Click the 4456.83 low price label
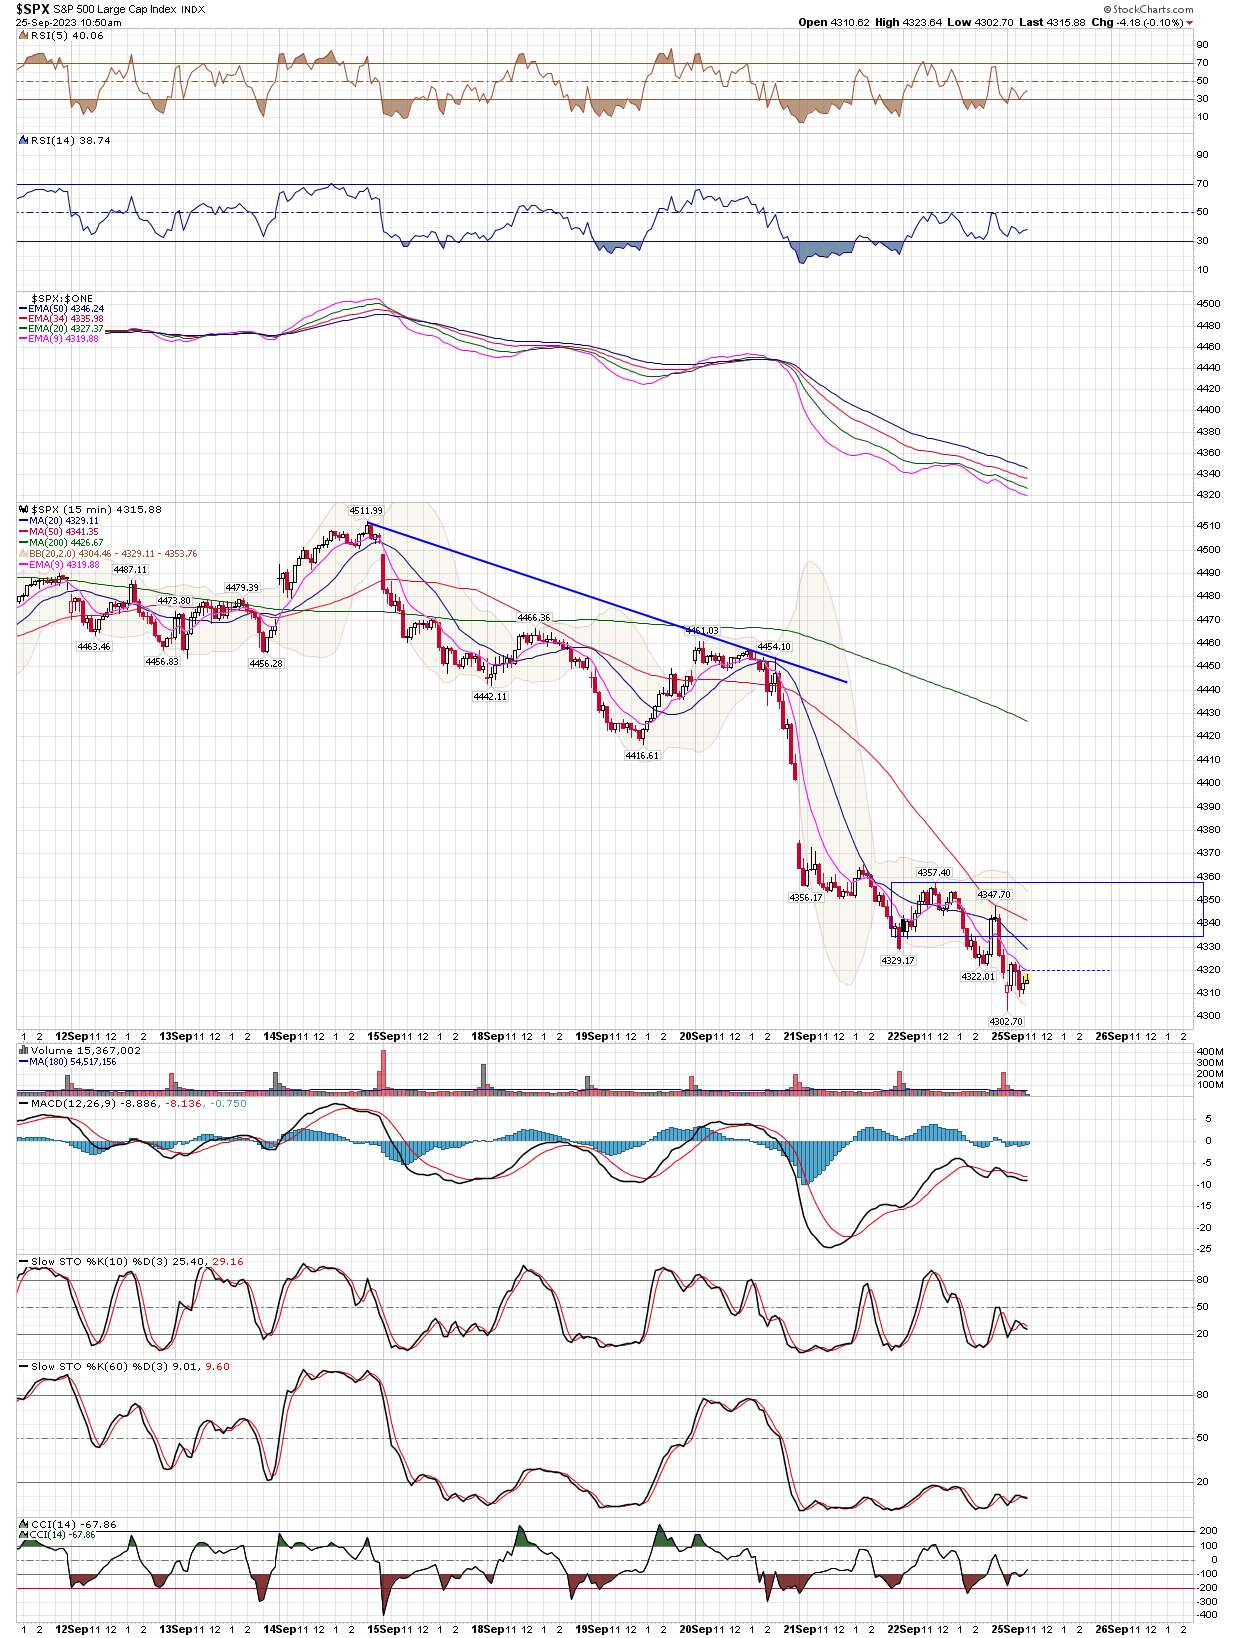This screenshot has width=1240, height=1638. point(162,662)
